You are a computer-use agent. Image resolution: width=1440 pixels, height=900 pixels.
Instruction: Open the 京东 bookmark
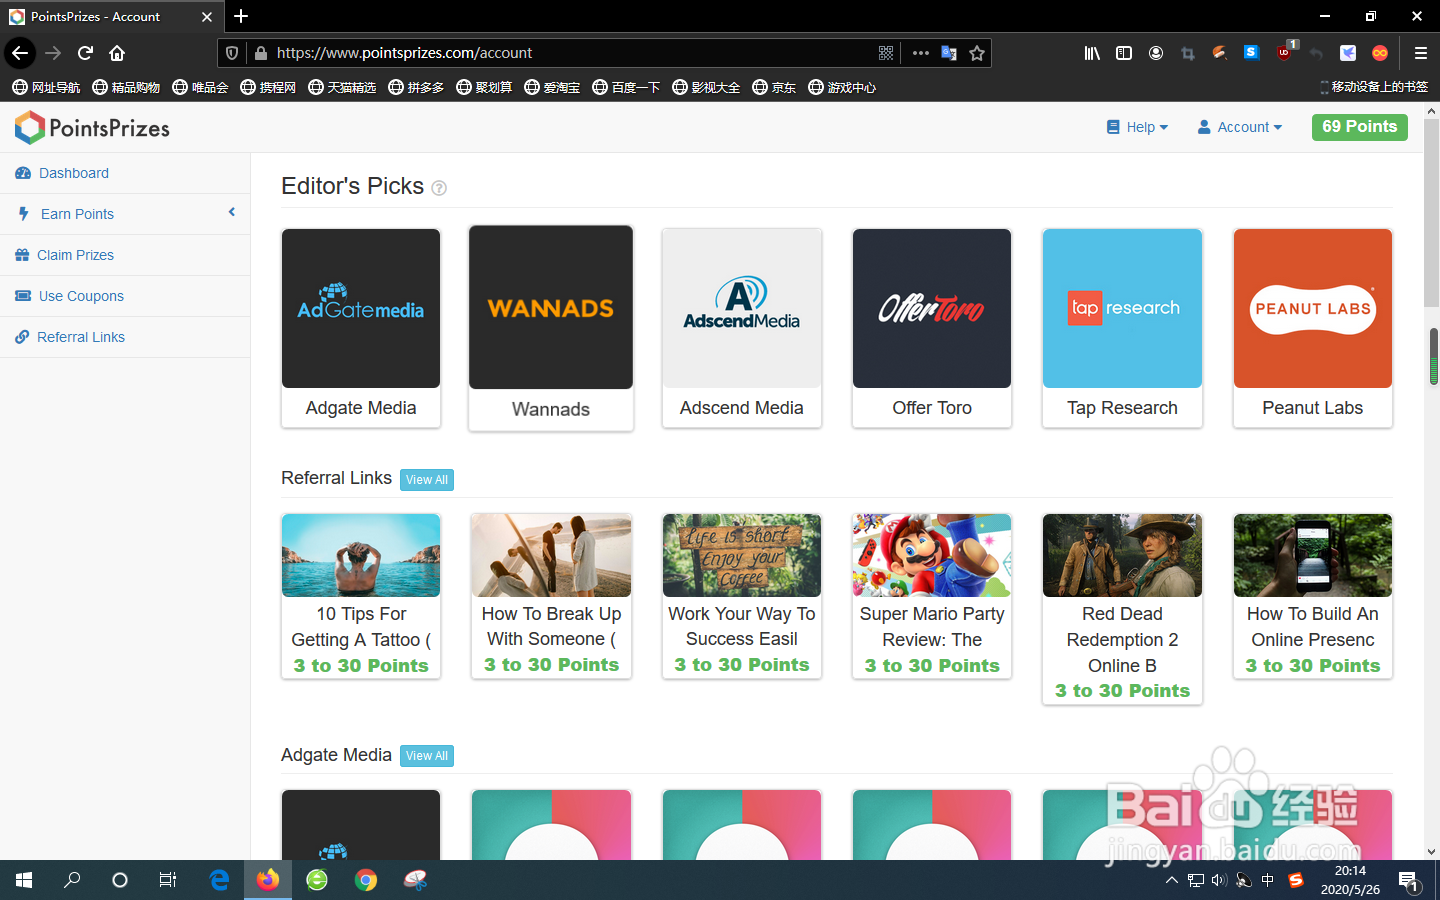coord(774,87)
